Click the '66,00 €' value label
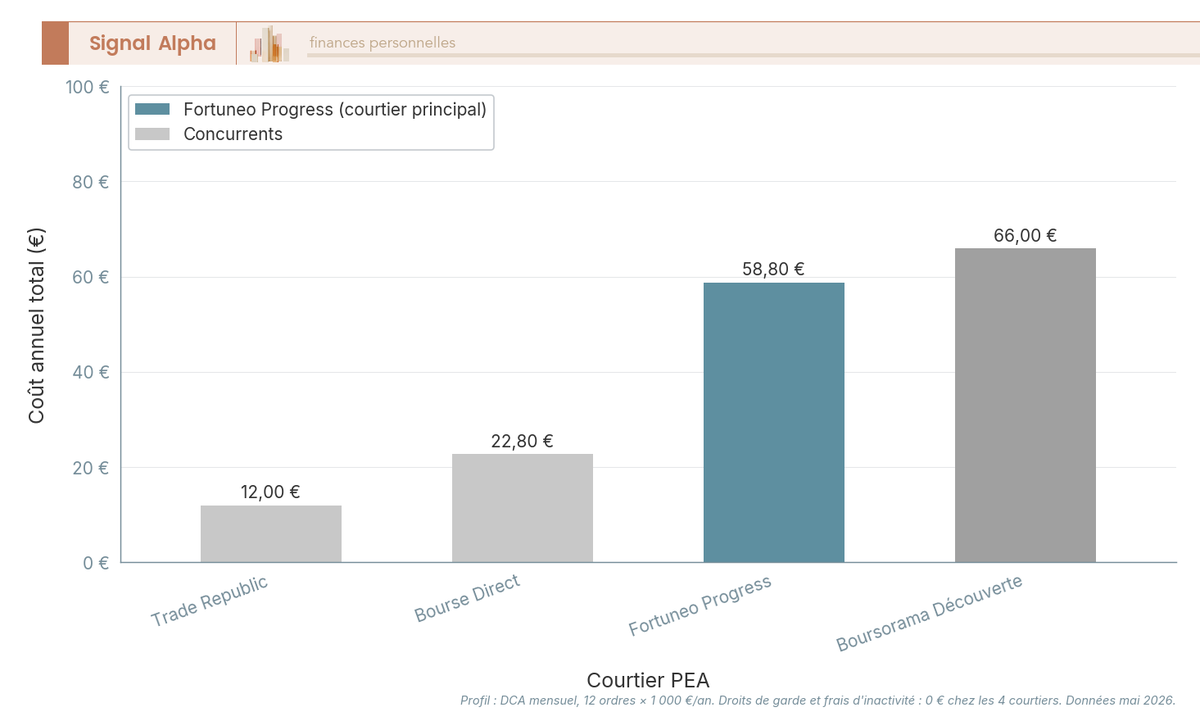This screenshot has height=721, width=1200. click(x=1025, y=235)
